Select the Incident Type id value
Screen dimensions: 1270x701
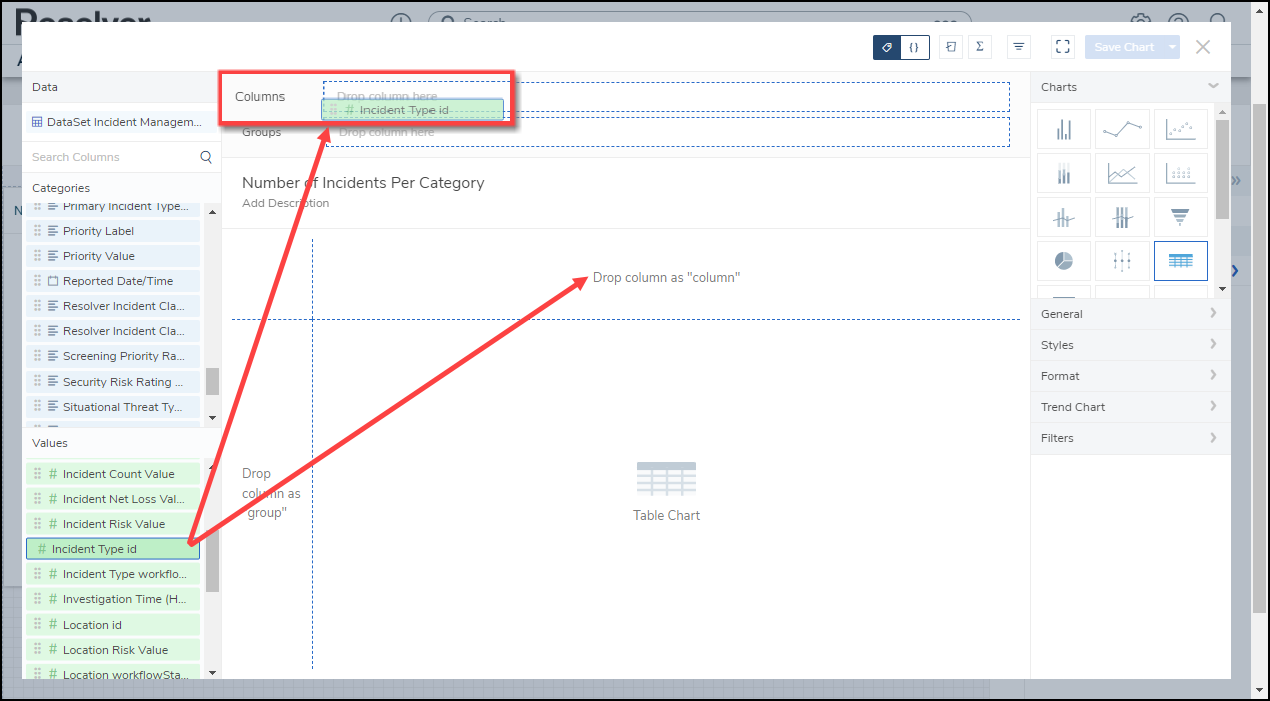113,549
